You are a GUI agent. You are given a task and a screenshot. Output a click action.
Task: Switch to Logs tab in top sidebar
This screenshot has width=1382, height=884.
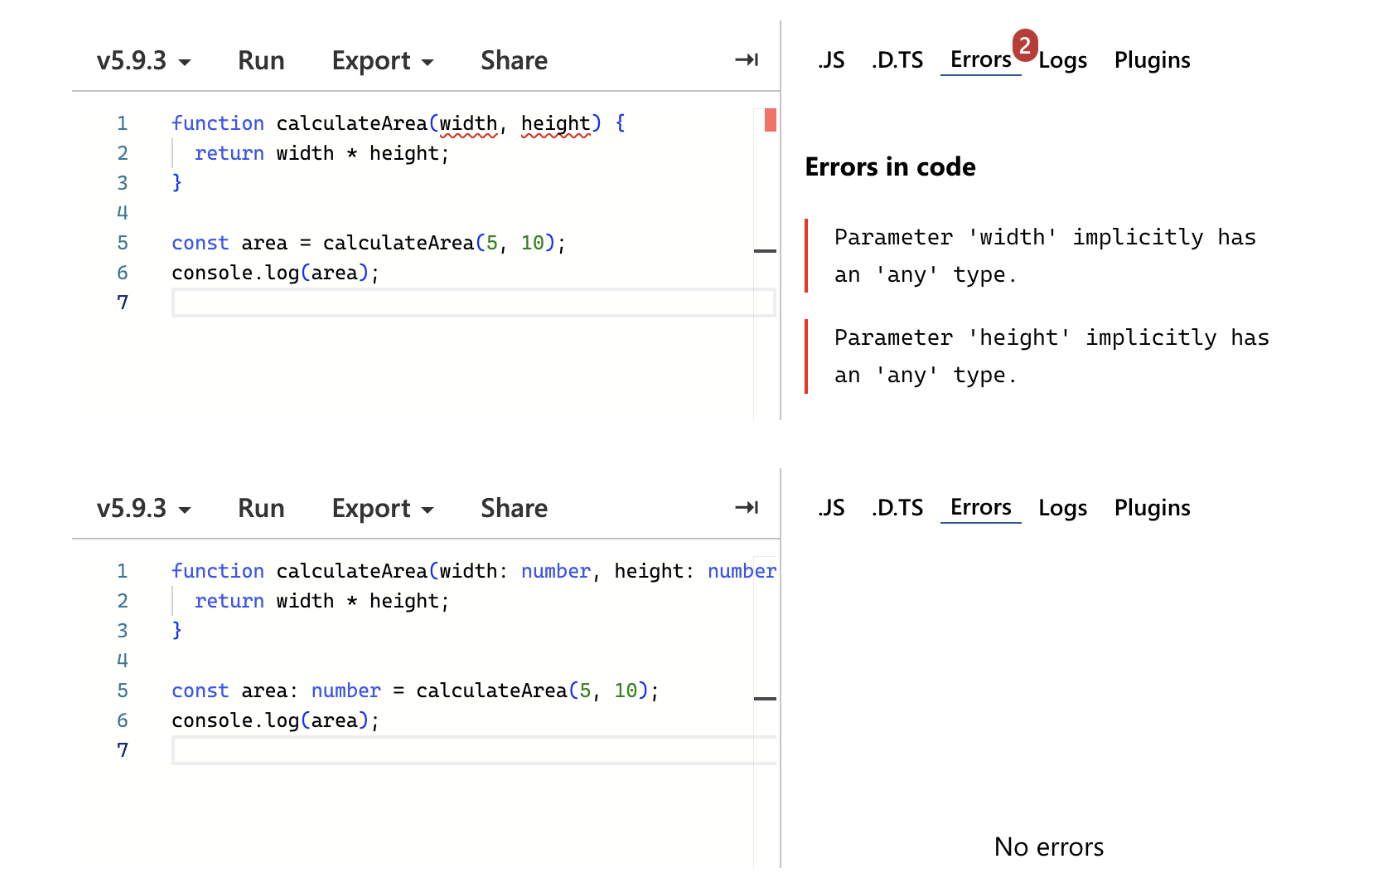(x=1063, y=62)
